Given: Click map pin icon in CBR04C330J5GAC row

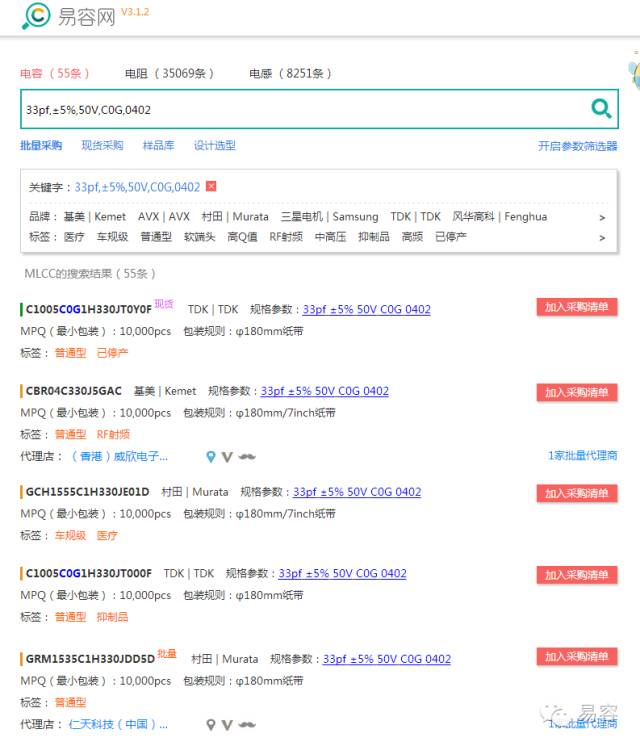Looking at the screenshot, I should [211, 457].
